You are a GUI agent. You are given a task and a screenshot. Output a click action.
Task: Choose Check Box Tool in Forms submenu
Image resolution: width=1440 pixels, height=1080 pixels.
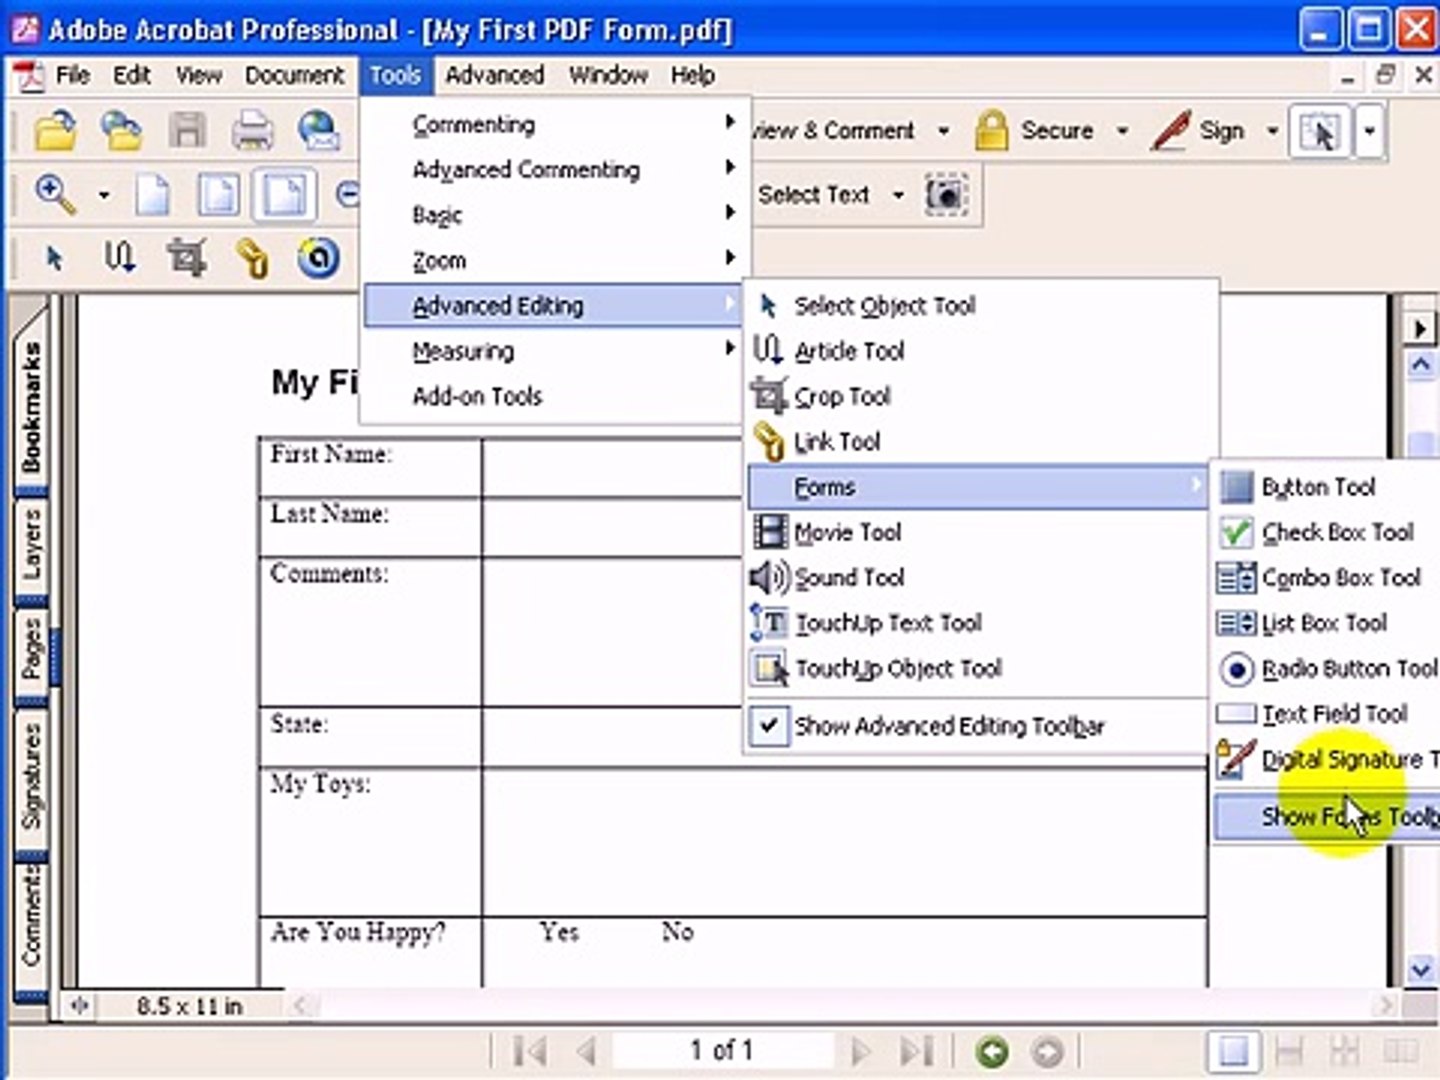tap(1328, 532)
